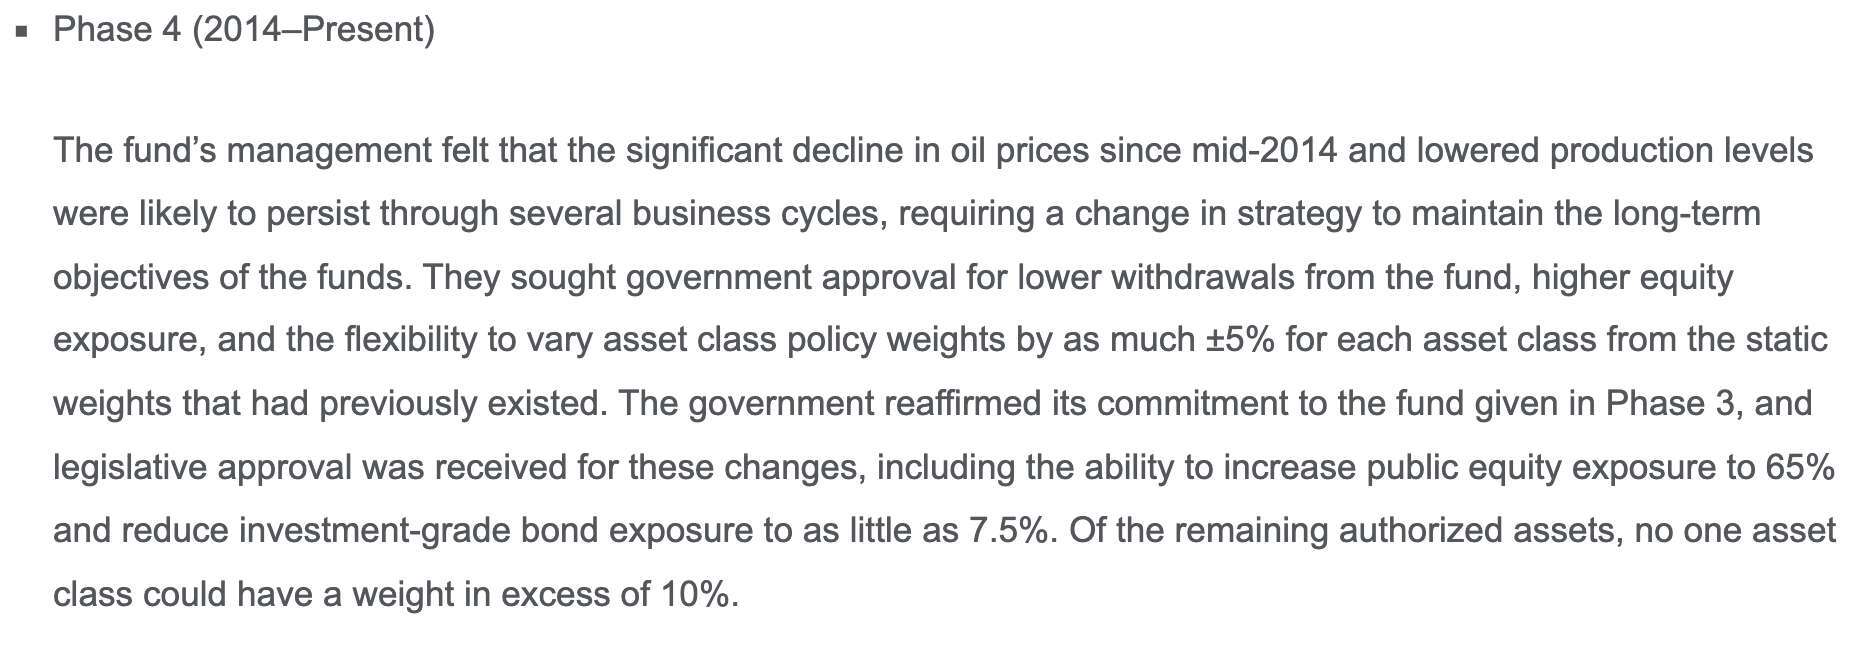Click the square bullet before Phase 4
1856x652 pixels.
coord(23,31)
